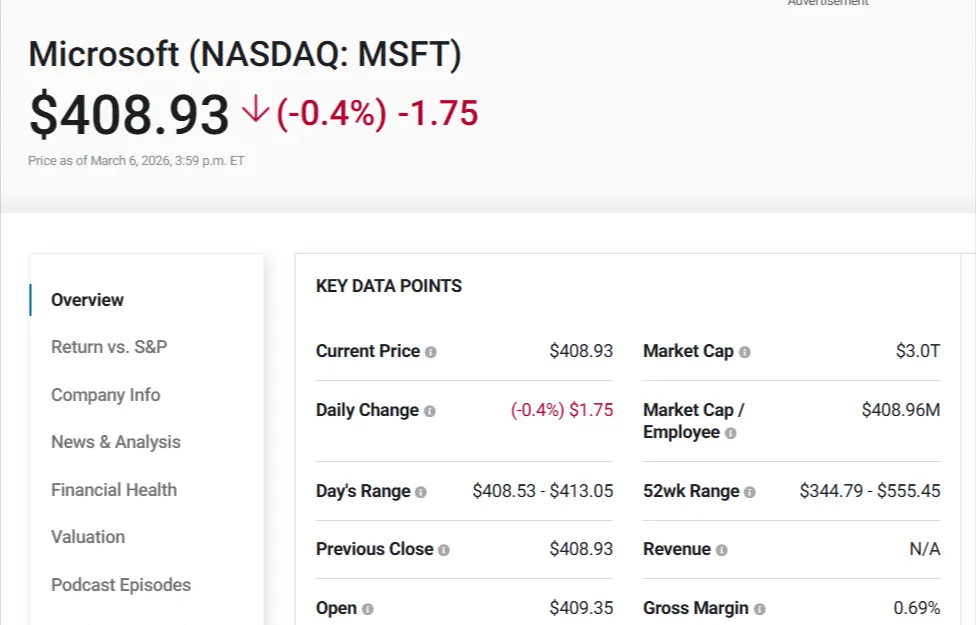The image size is (976, 625).
Task: Click info icon beside Daily Change
Action: 430,411
